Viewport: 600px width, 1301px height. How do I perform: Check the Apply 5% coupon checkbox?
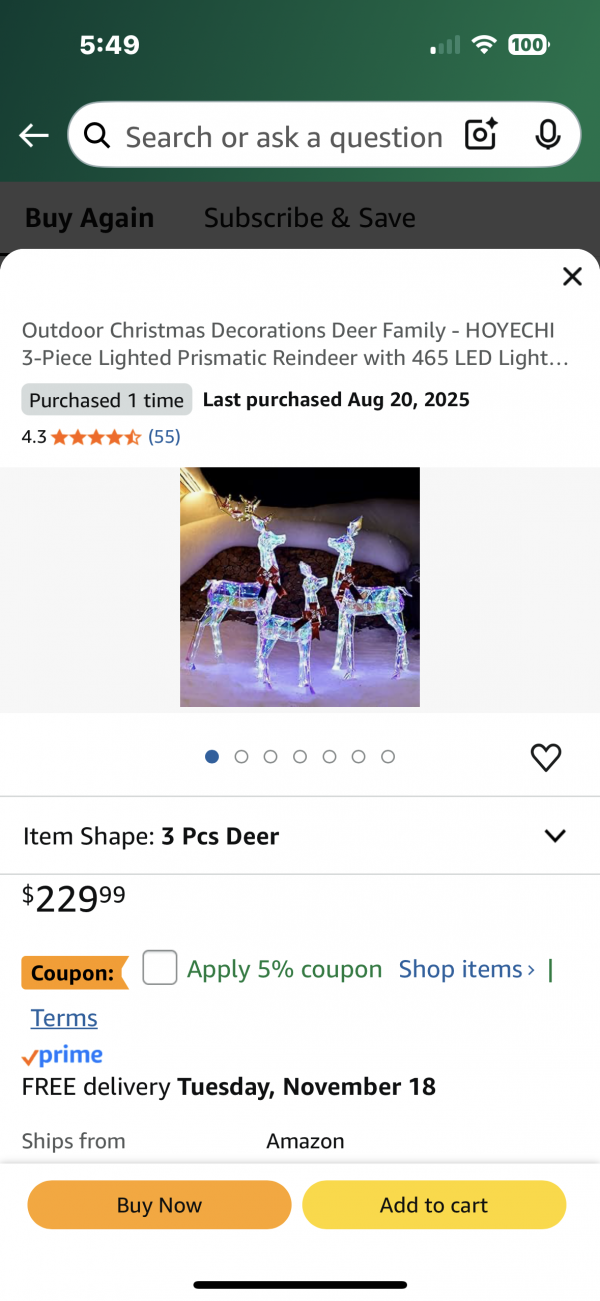coord(160,968)
